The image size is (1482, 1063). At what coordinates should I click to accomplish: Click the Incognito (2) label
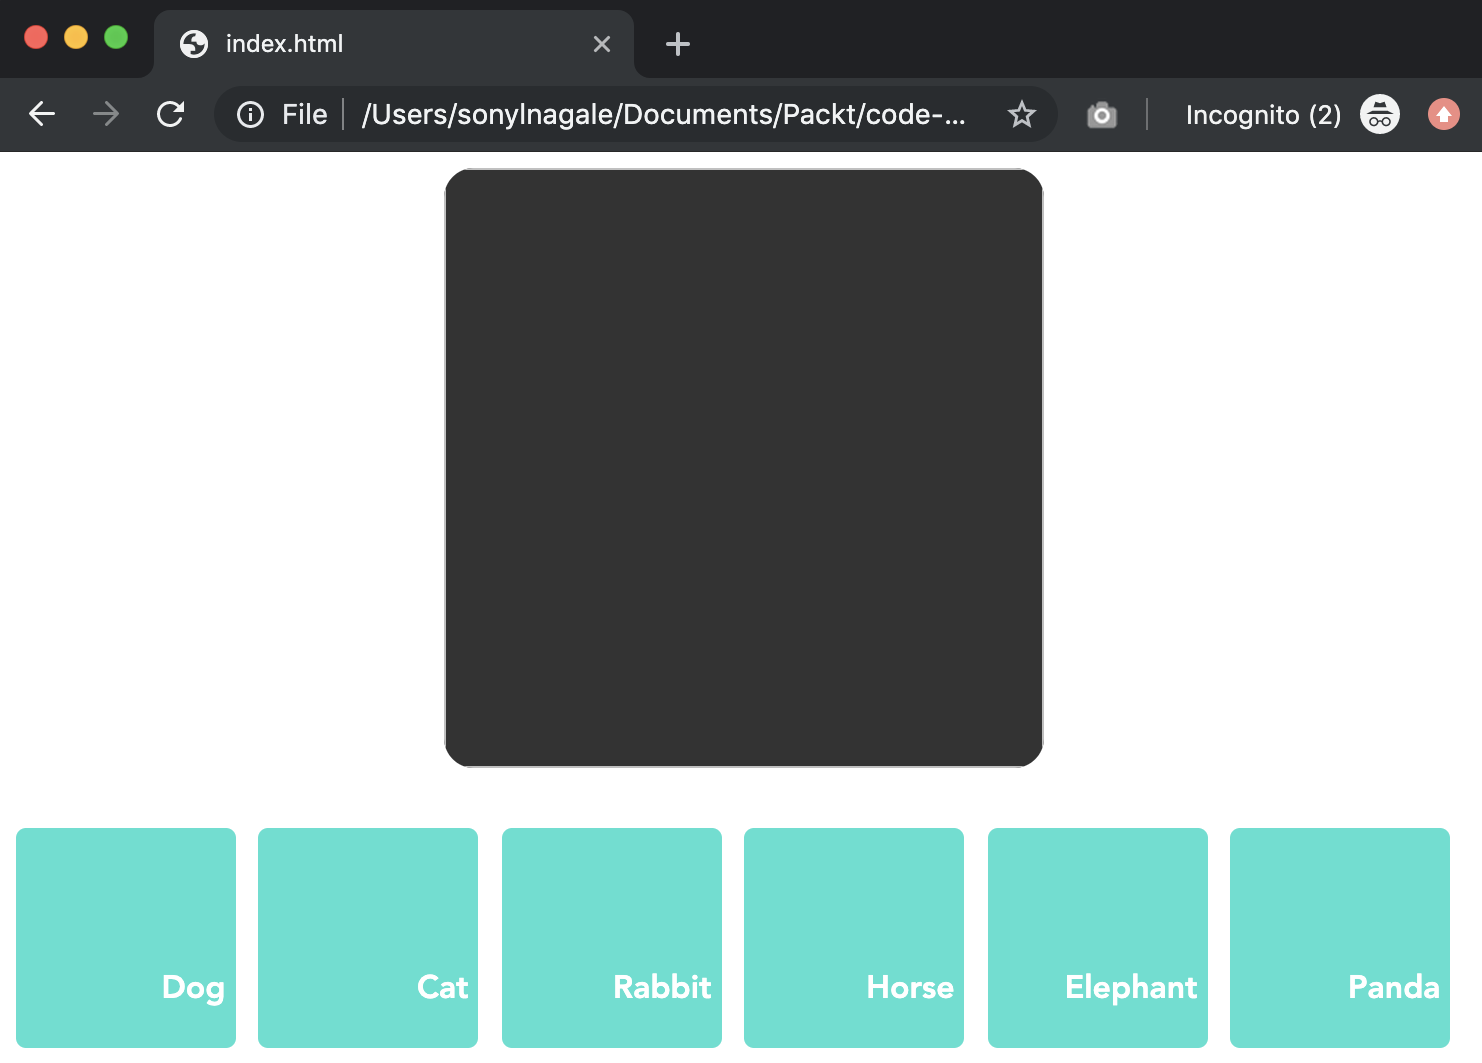click(x=1263, y=115)
